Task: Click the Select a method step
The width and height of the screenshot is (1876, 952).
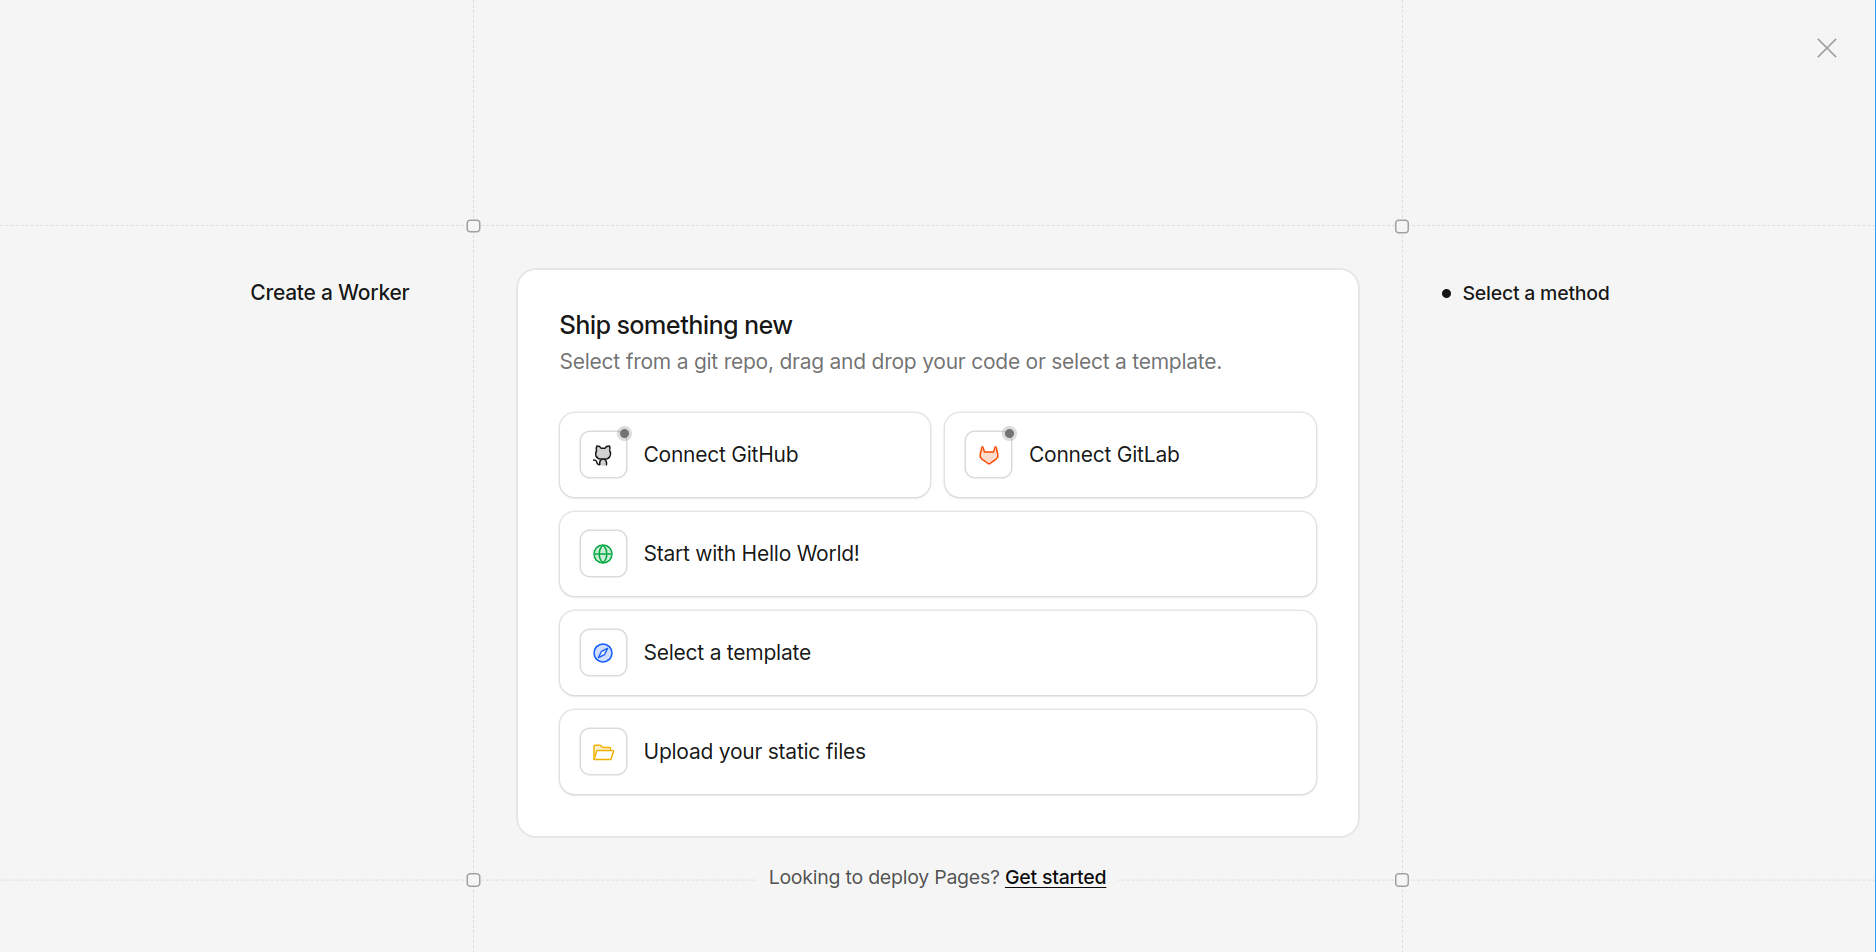Action: pos(1536,292)
